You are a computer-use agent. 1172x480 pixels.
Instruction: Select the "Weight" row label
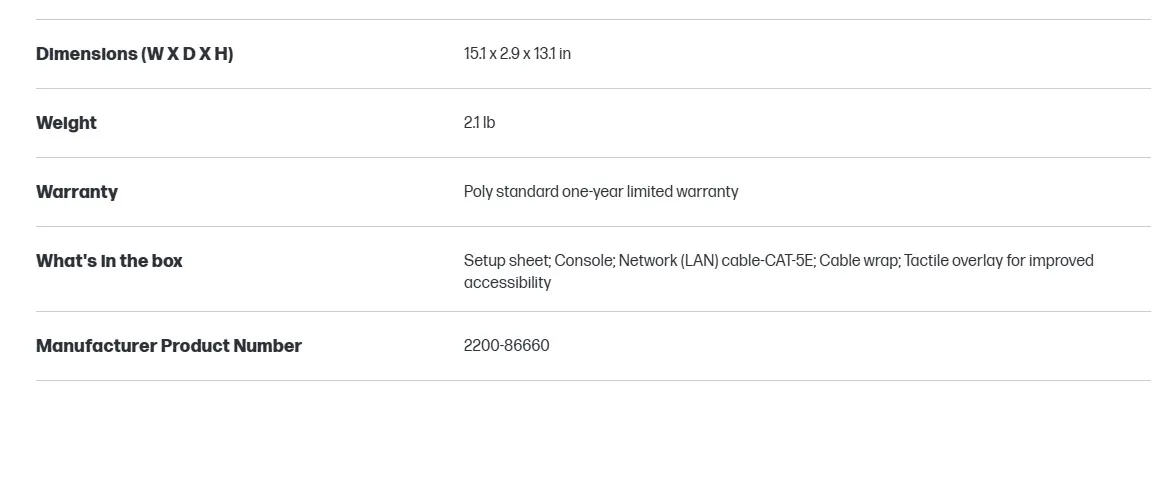tap(66, 123)
